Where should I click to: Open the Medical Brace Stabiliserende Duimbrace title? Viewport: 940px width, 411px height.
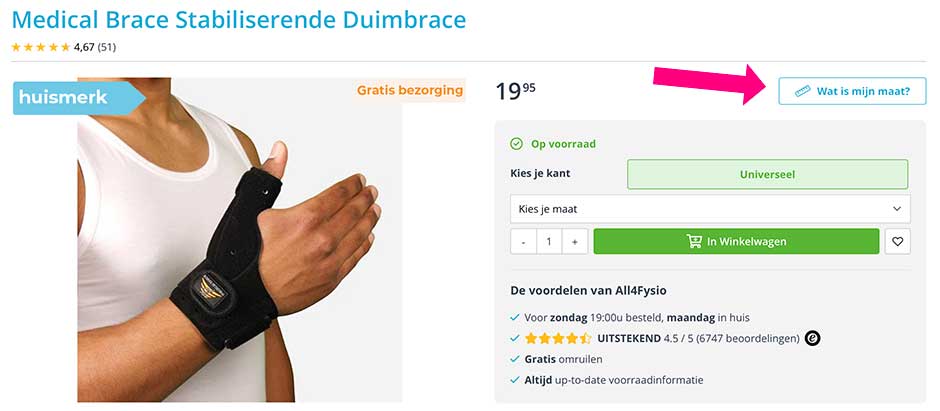tap(239, 20)
